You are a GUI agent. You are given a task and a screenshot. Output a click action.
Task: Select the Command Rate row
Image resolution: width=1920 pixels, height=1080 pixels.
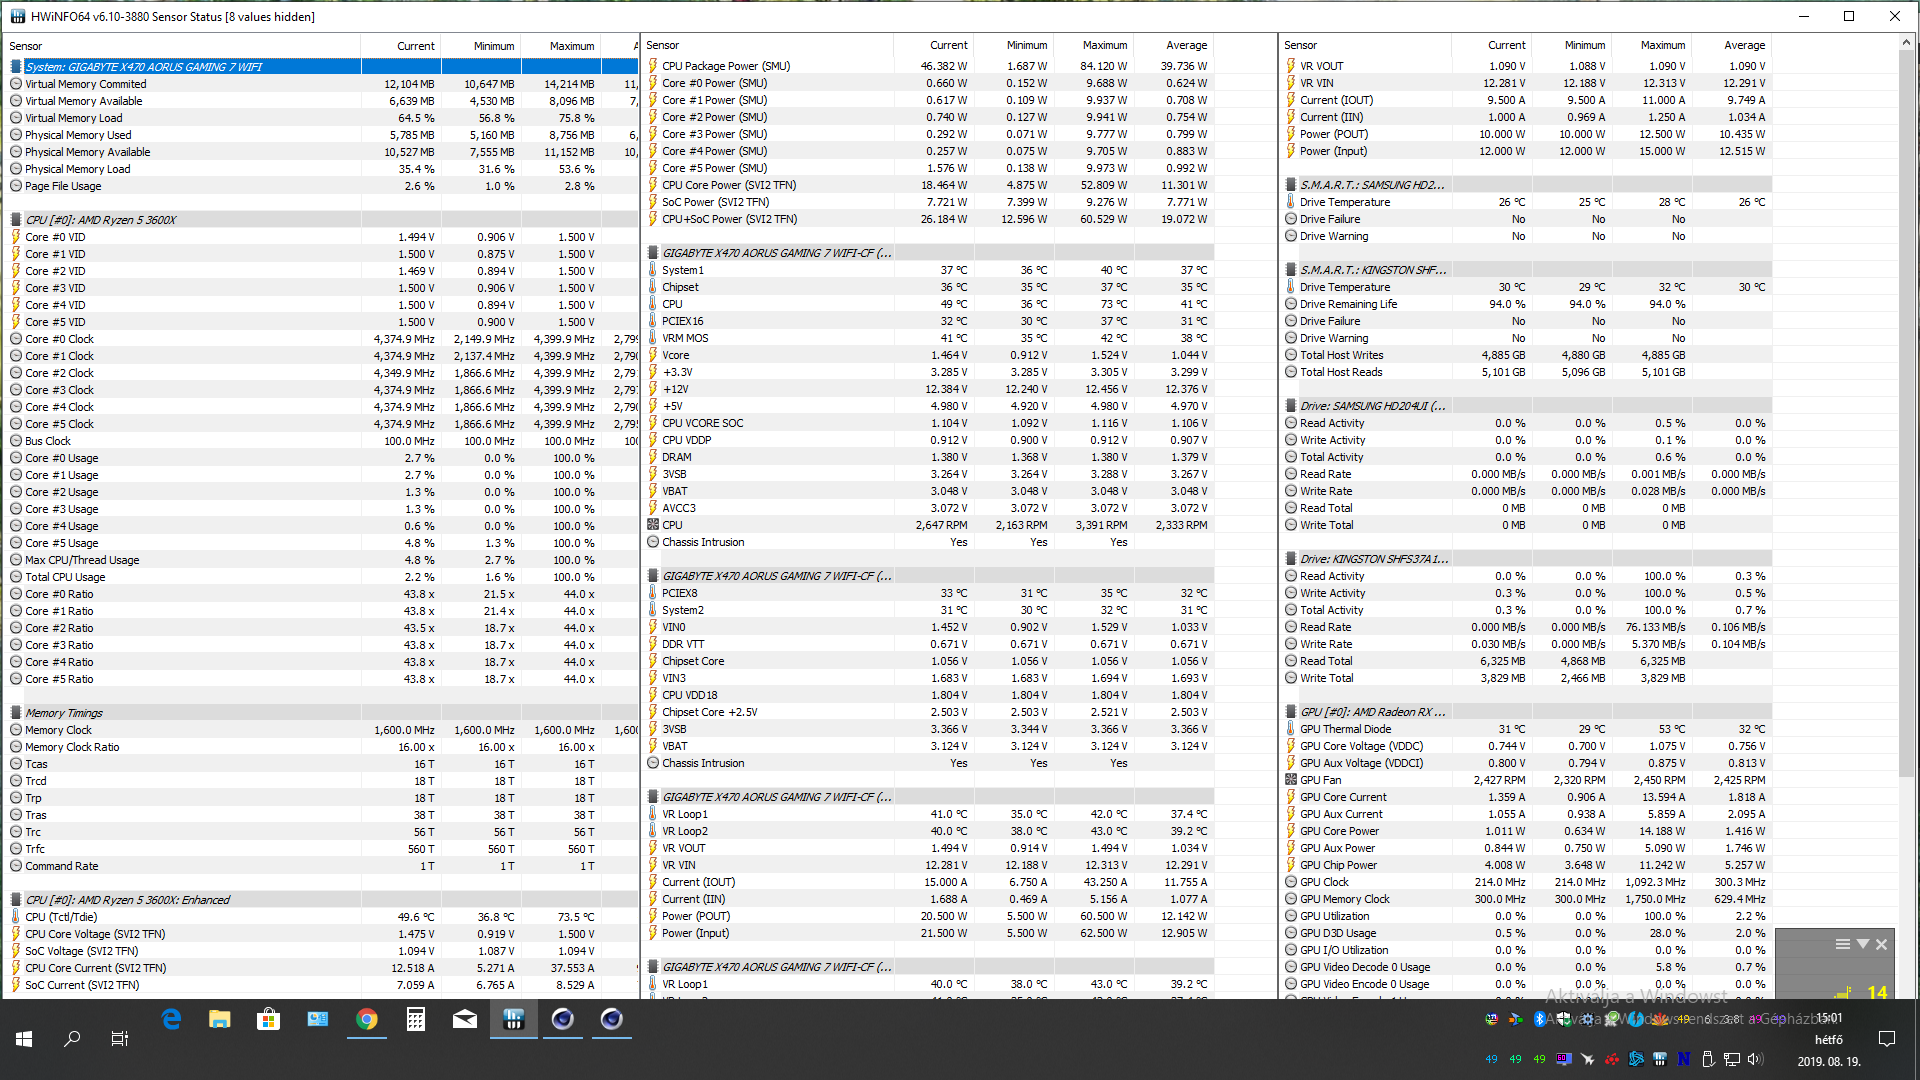[x=323, y=866]
